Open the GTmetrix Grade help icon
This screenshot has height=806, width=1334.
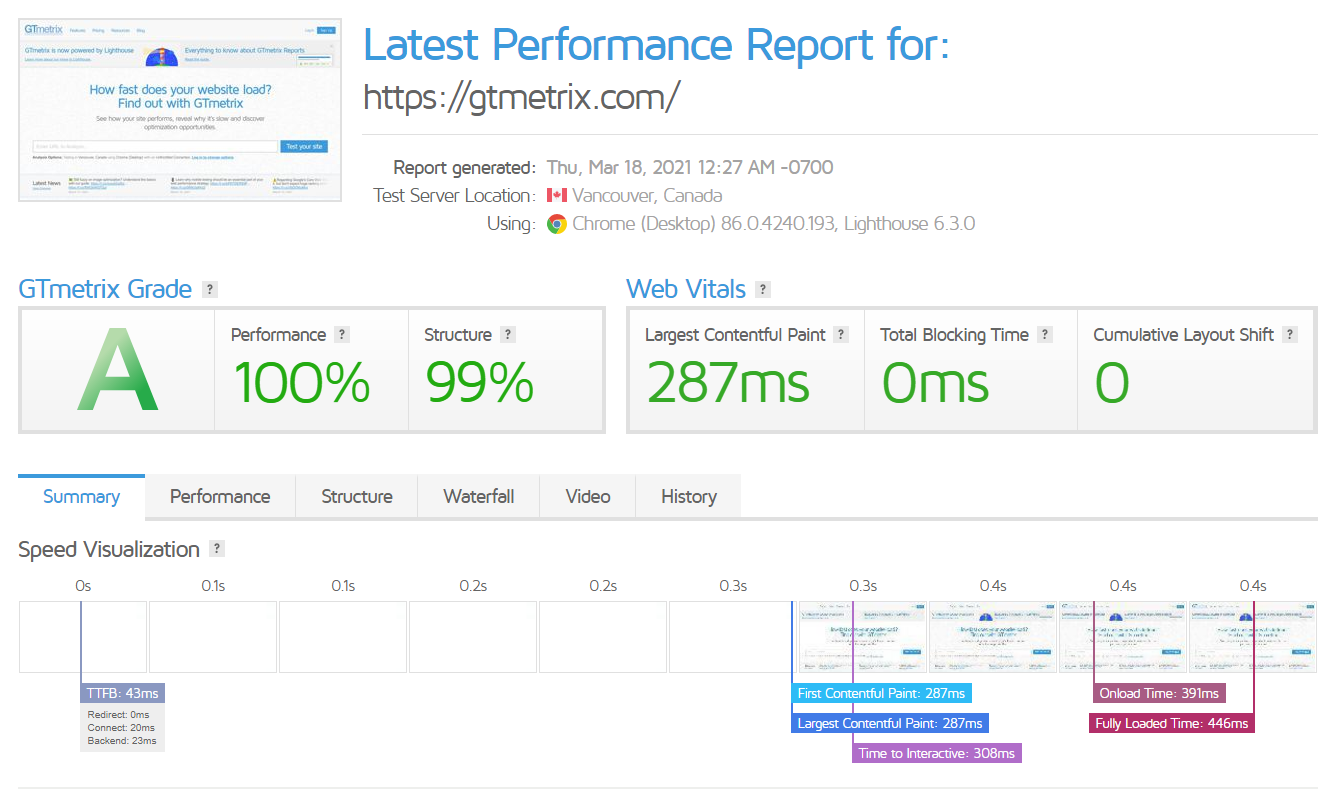[x=209, y=289]
